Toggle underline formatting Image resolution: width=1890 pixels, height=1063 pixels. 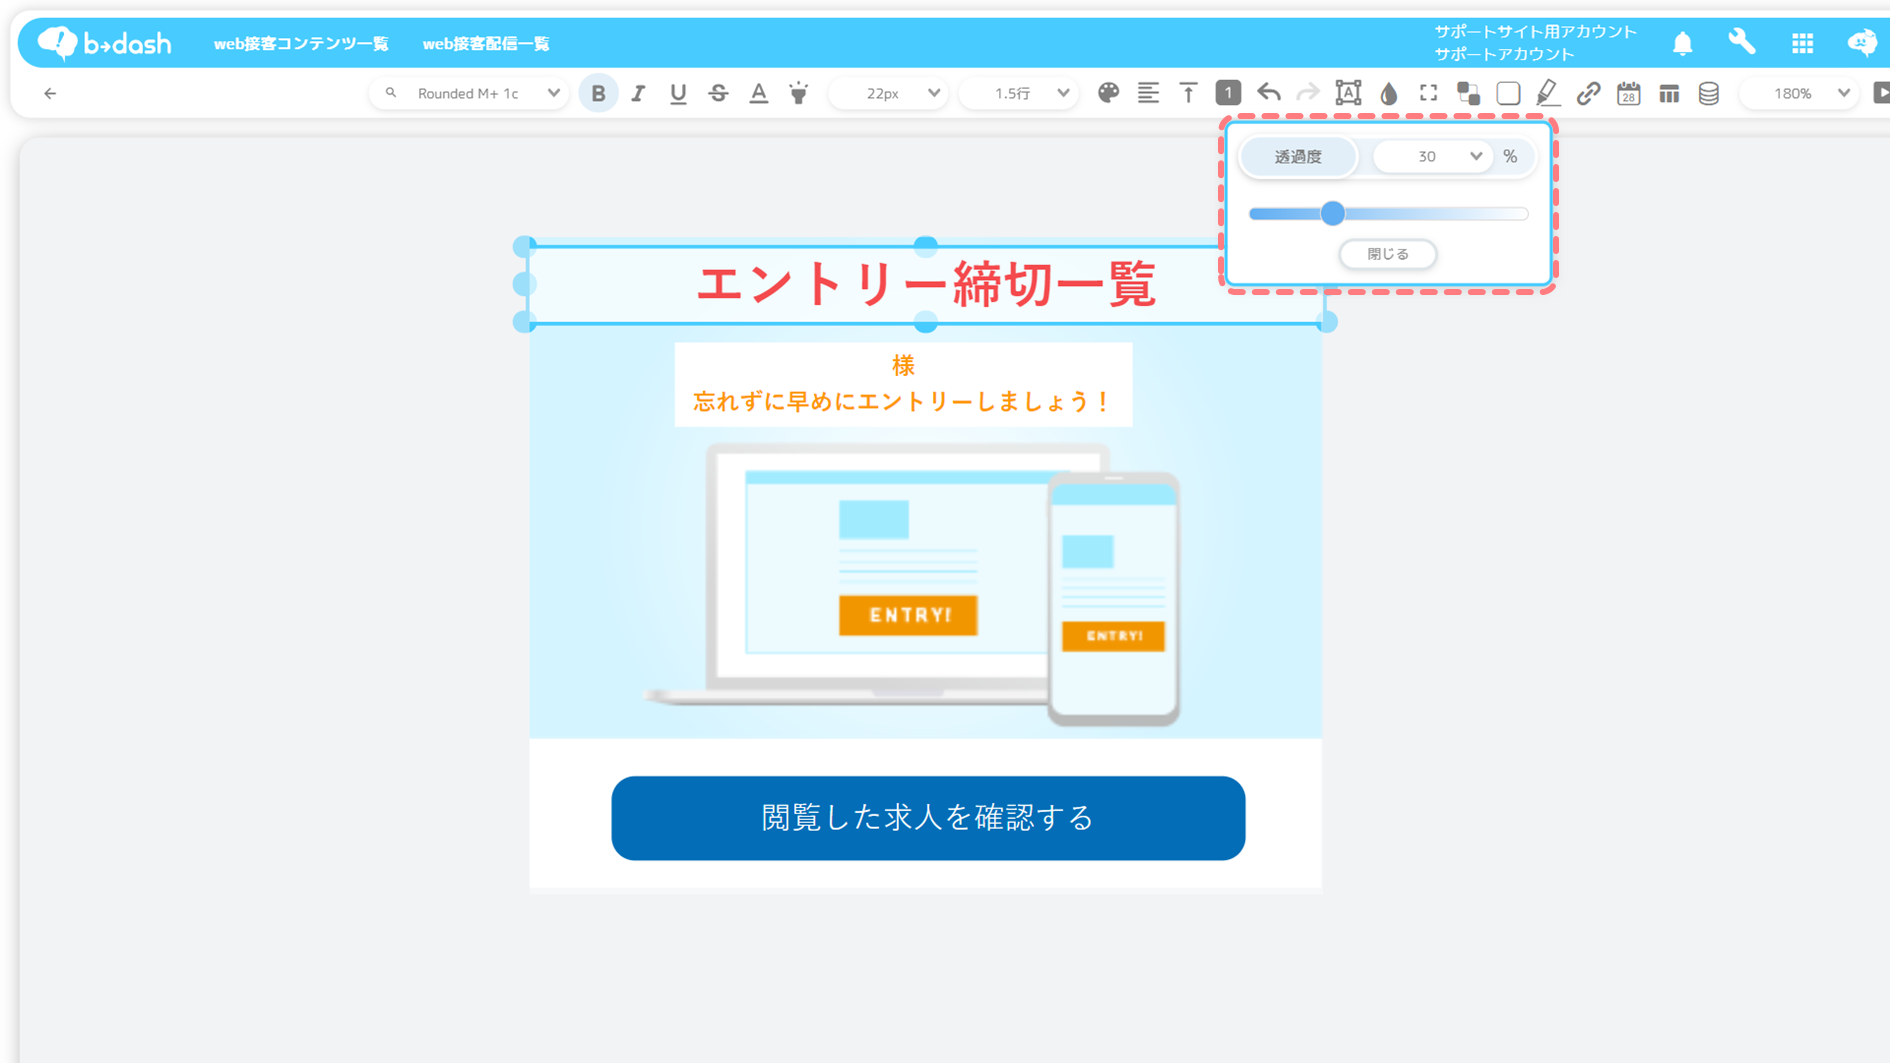click(678, 94)
